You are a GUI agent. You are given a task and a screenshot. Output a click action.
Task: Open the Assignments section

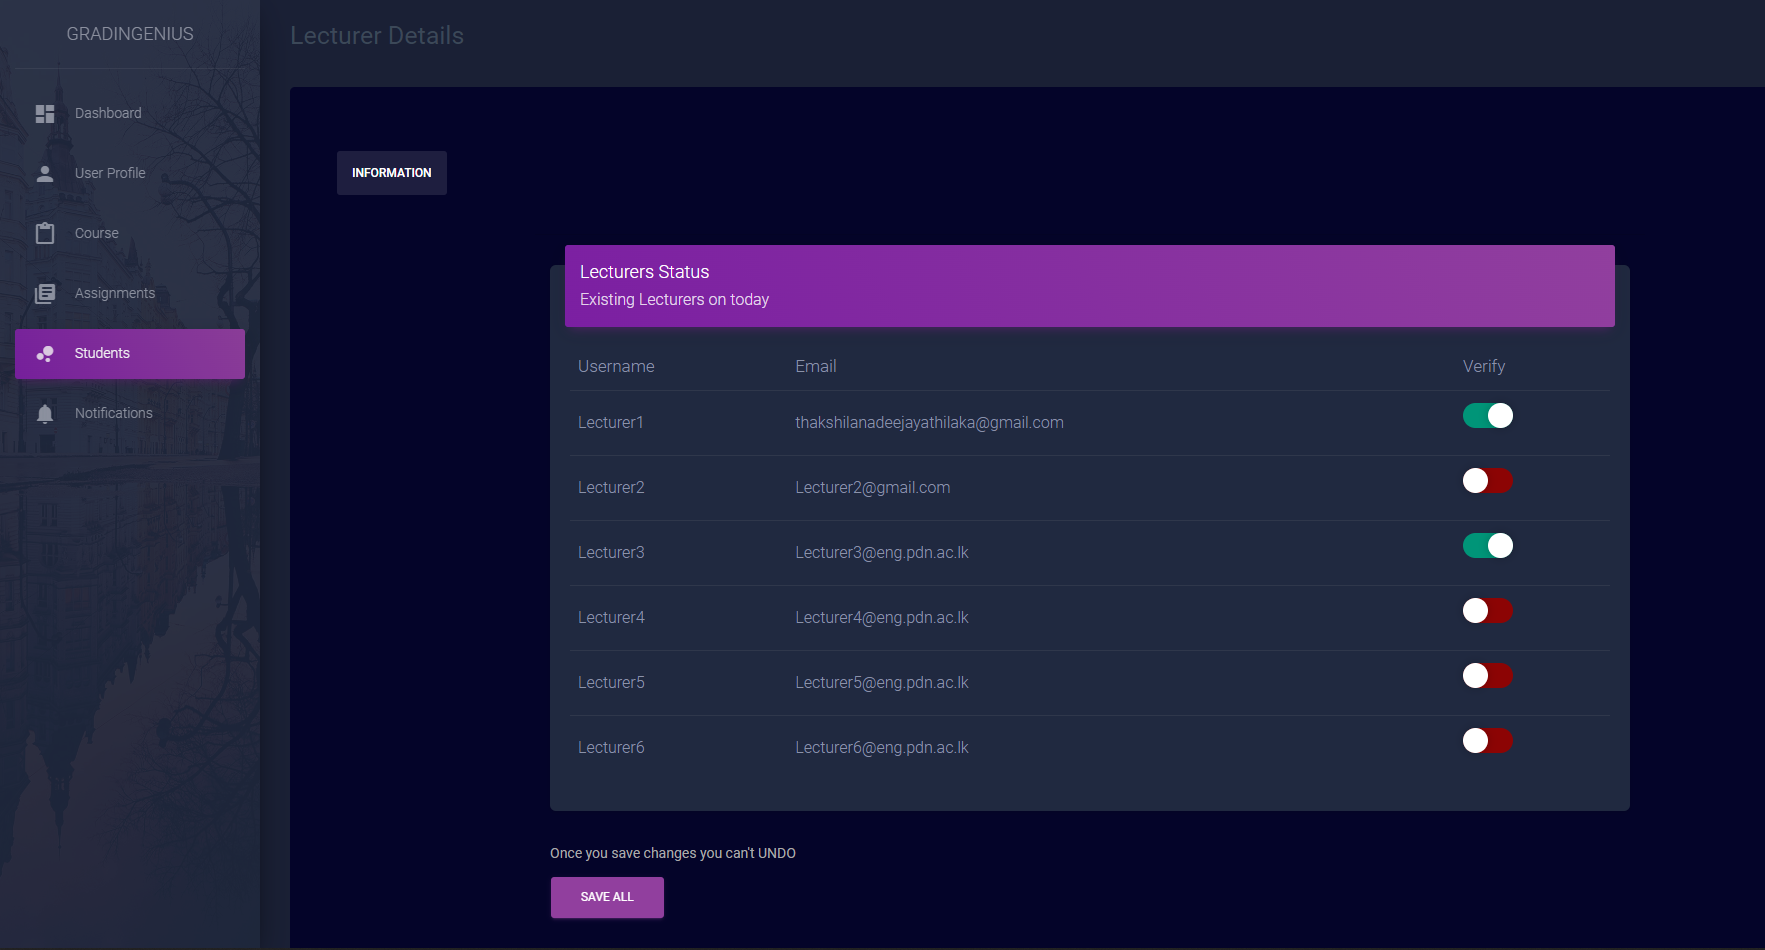[x=130, y=294]
